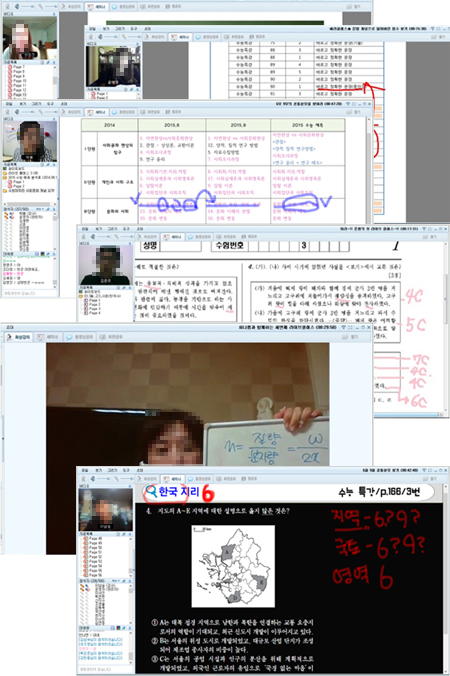450x676 pixels.
Task: Click chat input field in Korean geography window
Action: coord(105,669)
